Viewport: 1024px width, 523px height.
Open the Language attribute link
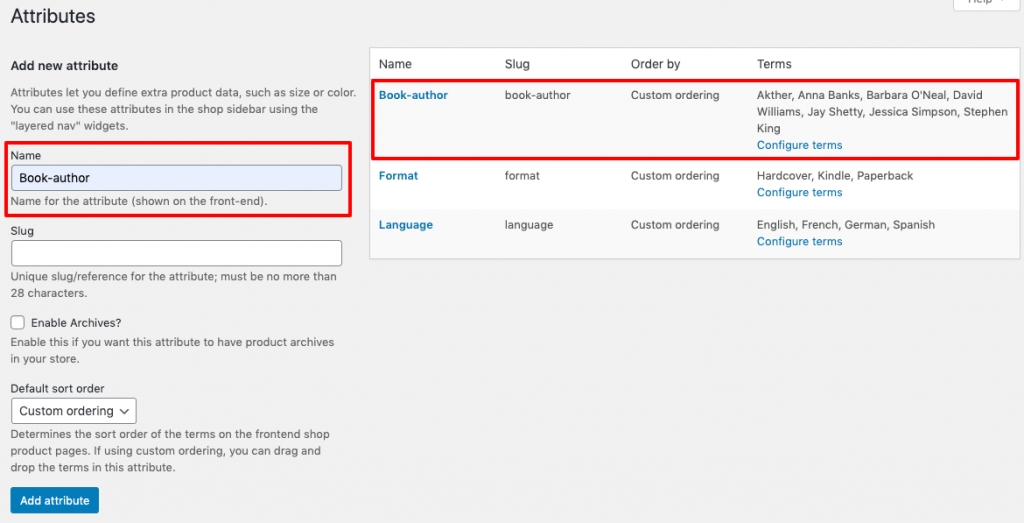coord(405,225)
